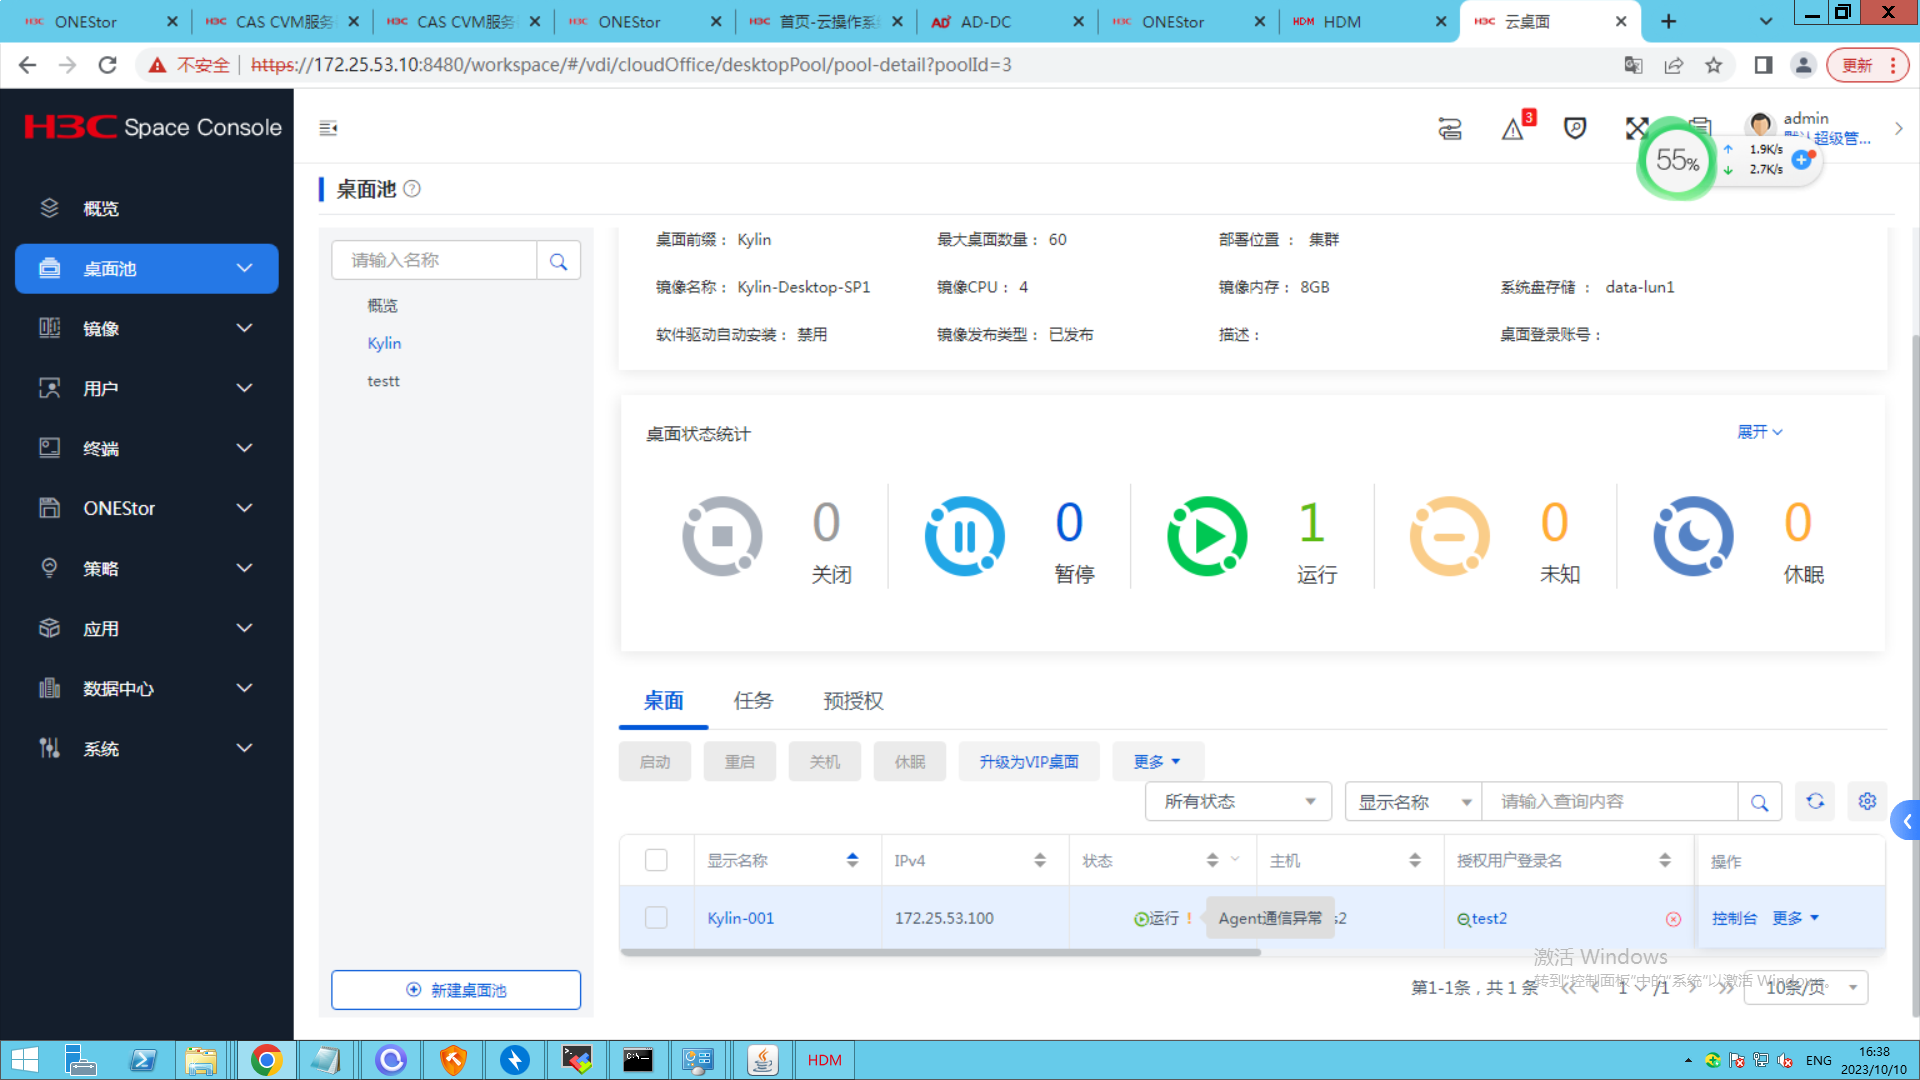Open the 所有状态 filter dropdown
The image size is (1920, 1080).
pos(1237,801)
